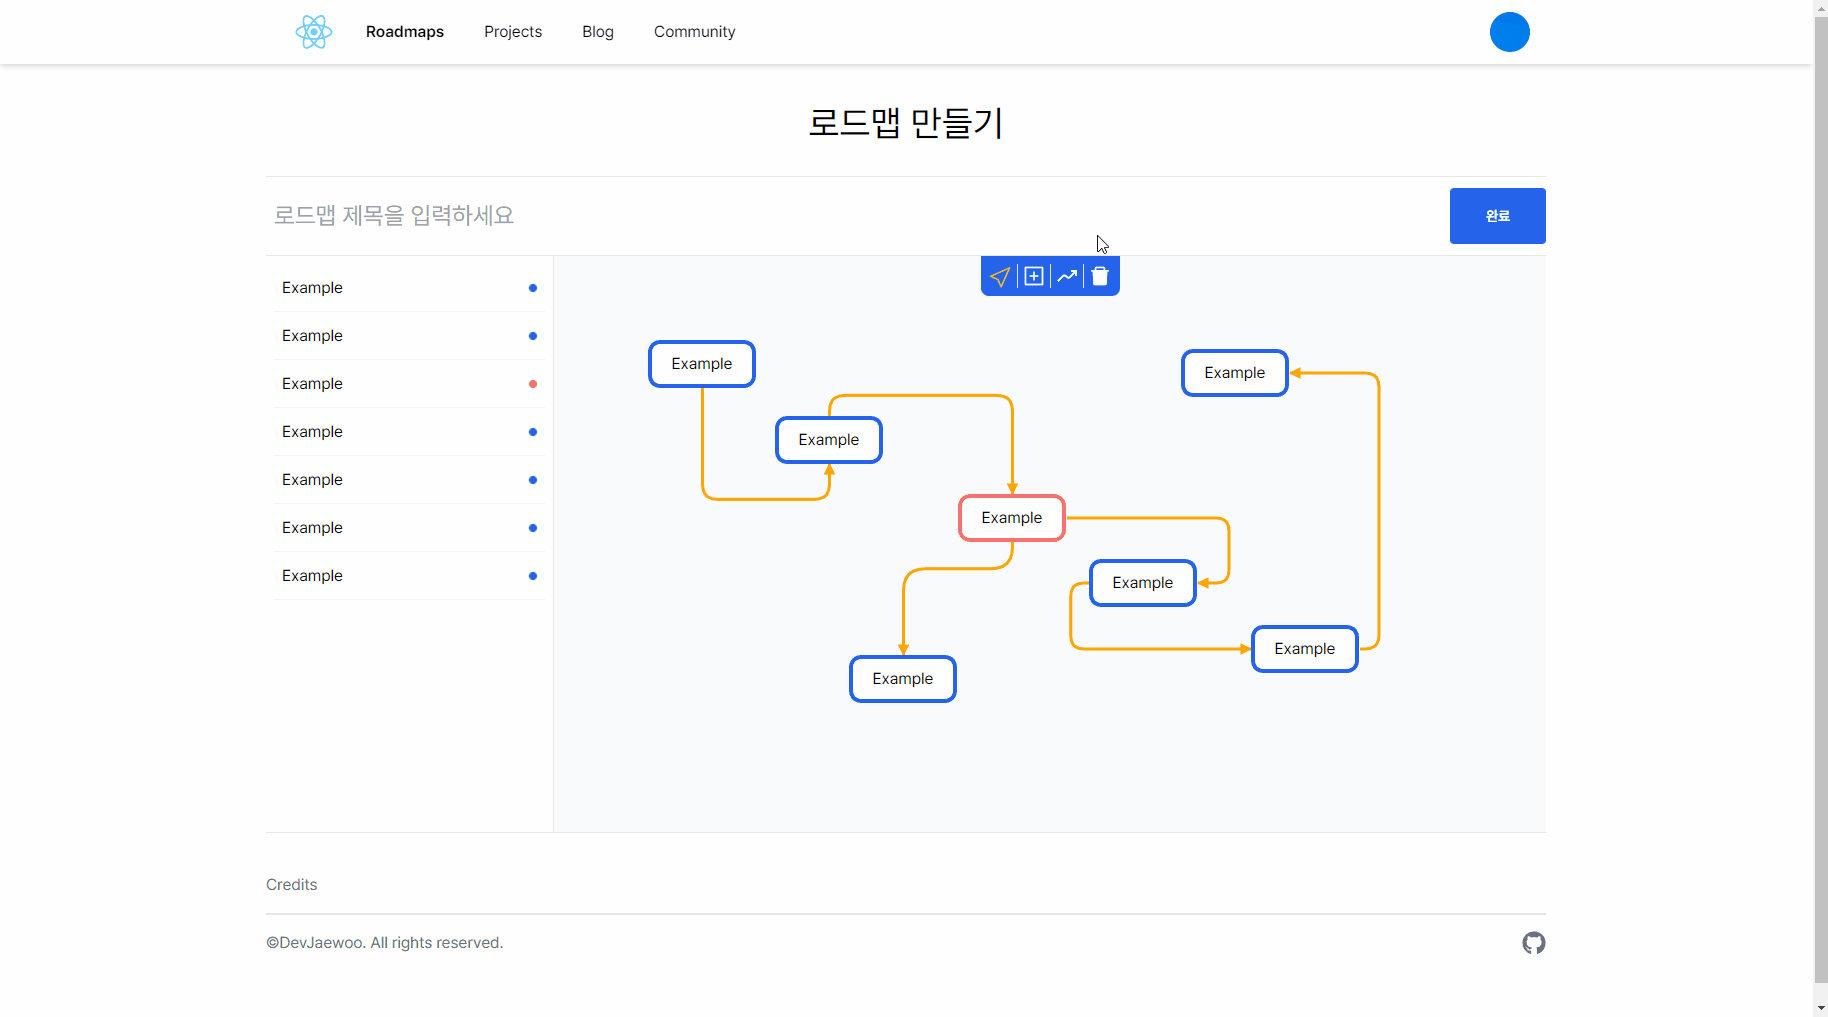Select the pointer tool in the canvas toolbar
Image resolution: width=1828 pixels, height=1017 pixels.
[1000, 276]
